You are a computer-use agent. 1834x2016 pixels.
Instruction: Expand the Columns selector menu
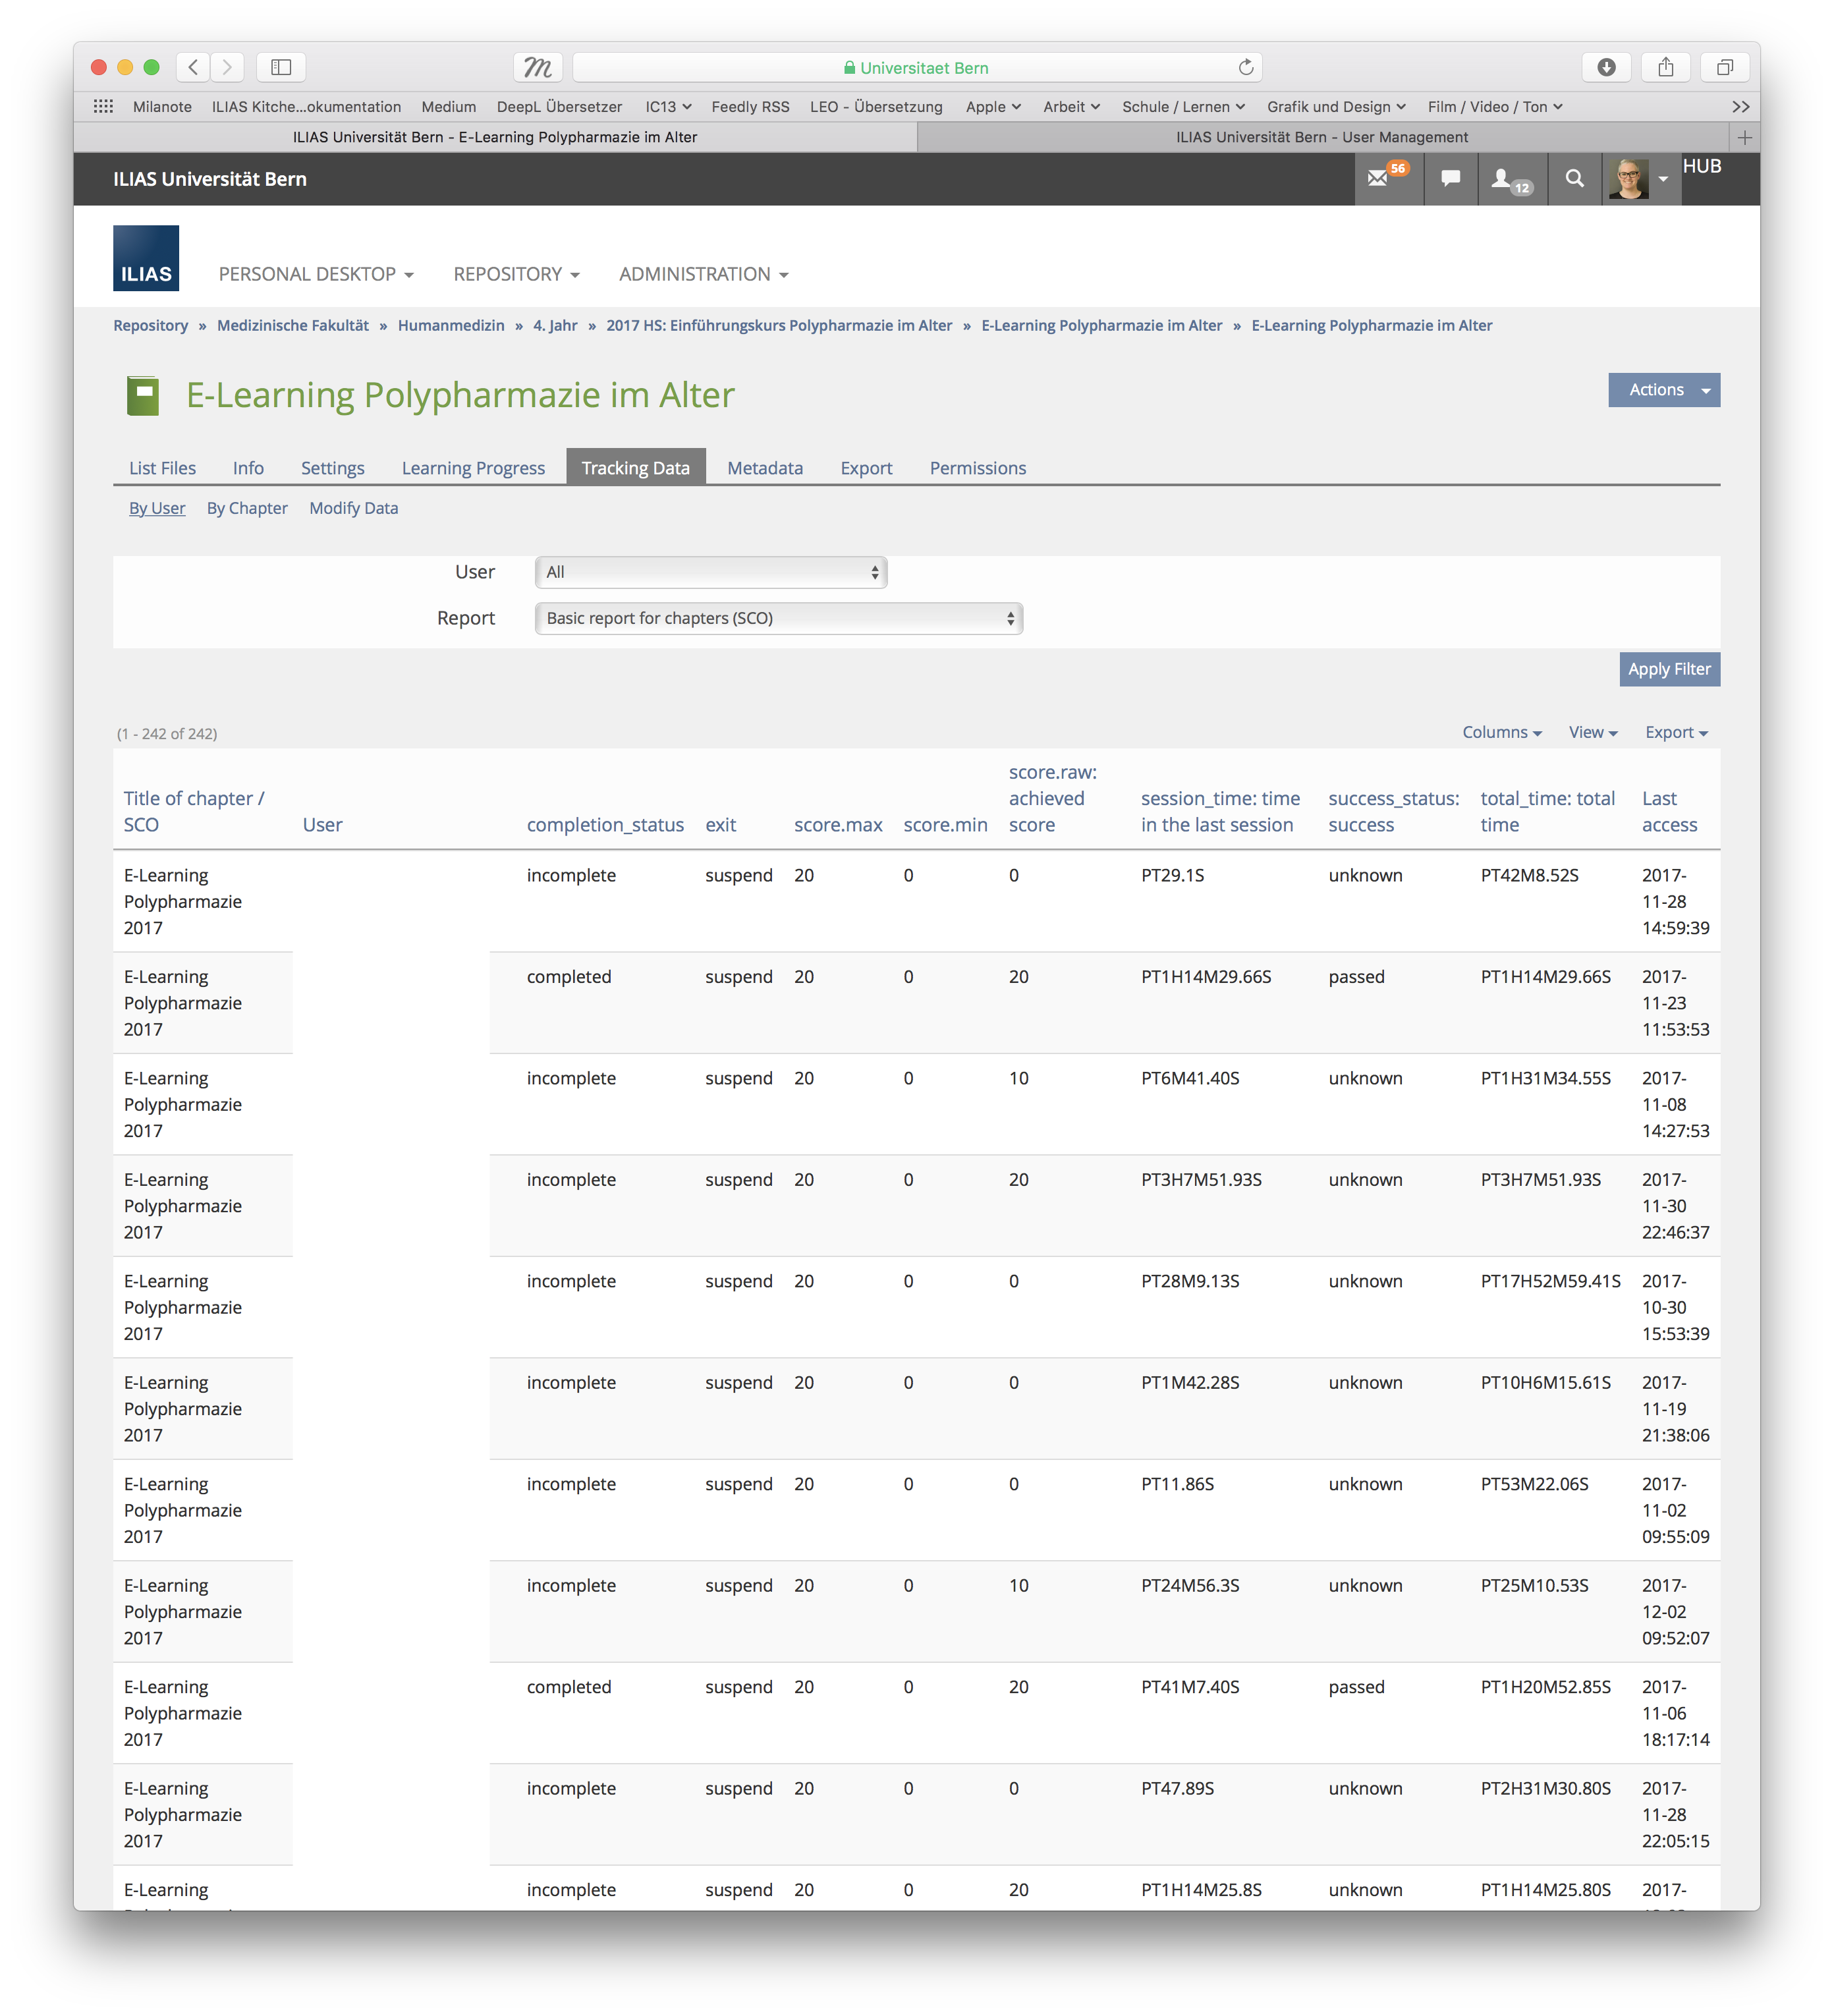click(x=1501, y=732)
